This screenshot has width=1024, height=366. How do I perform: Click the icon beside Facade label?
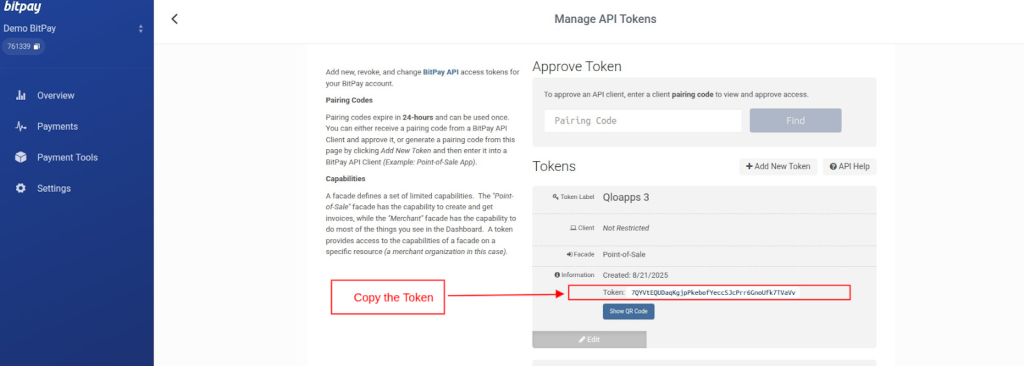(x=569, y=254)
